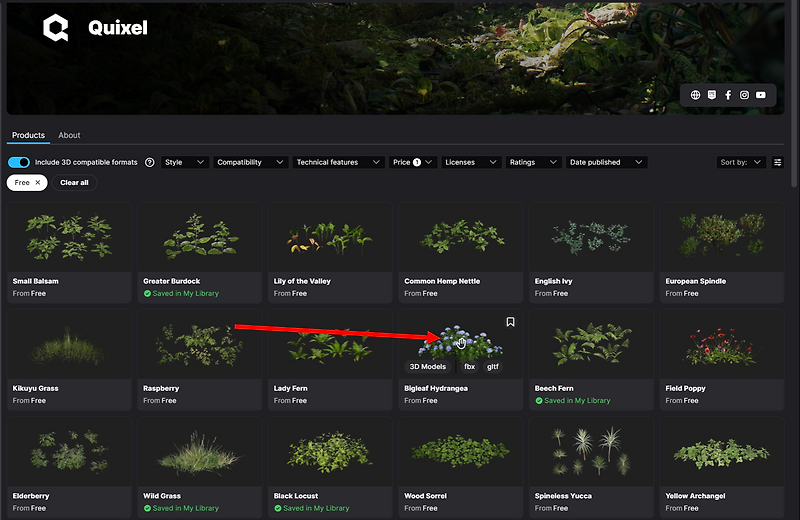Open the Spineless Yucca thumbnail
The width and height of the screenshot is (800, 520).
(x=591, y=451)
